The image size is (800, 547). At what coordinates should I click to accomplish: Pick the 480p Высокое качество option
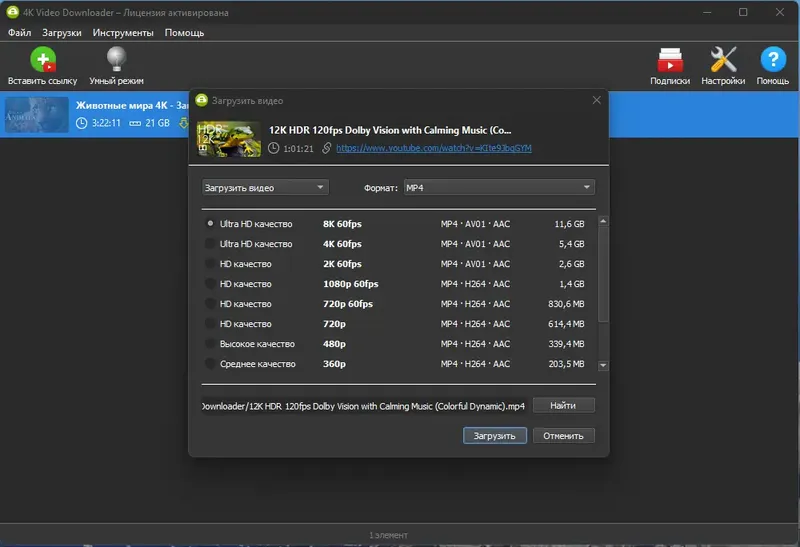210,343
